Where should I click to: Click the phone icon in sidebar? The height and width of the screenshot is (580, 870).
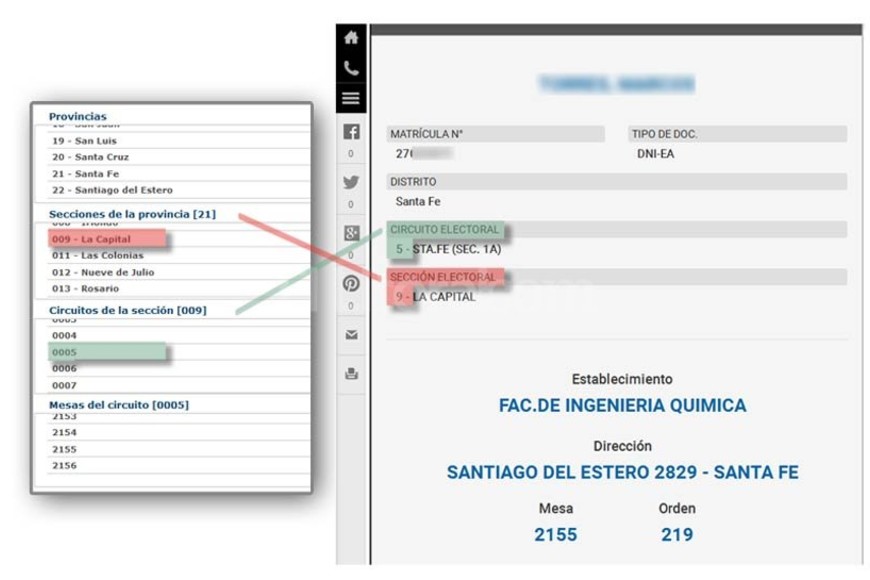pos(351,68)
